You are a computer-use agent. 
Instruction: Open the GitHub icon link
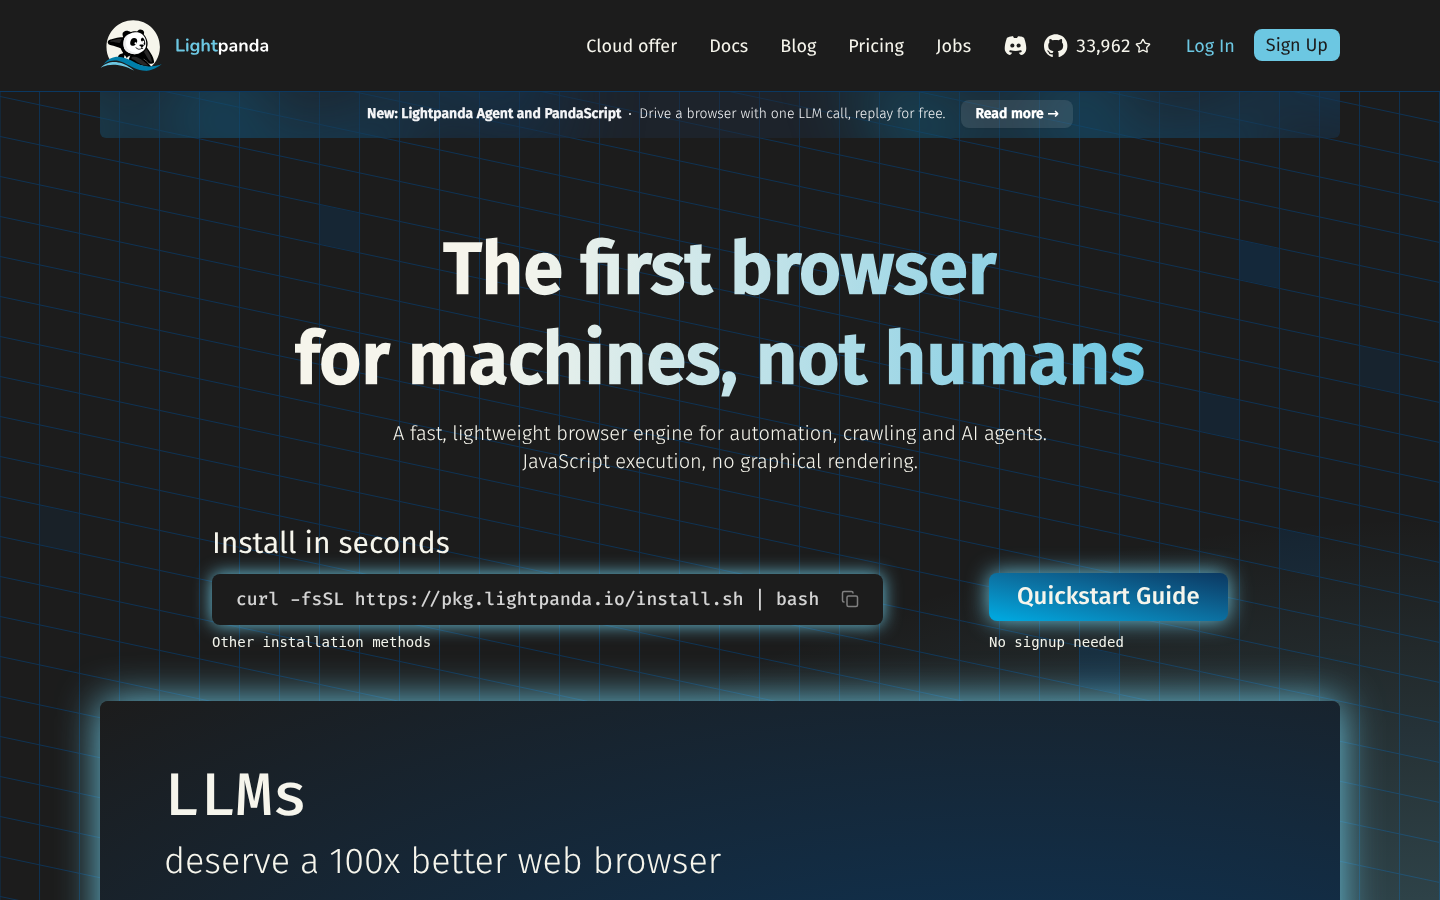point(1055,46)
